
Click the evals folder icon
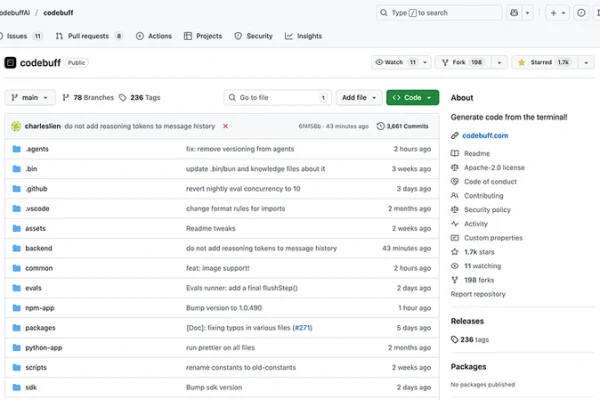coord(16,288)
